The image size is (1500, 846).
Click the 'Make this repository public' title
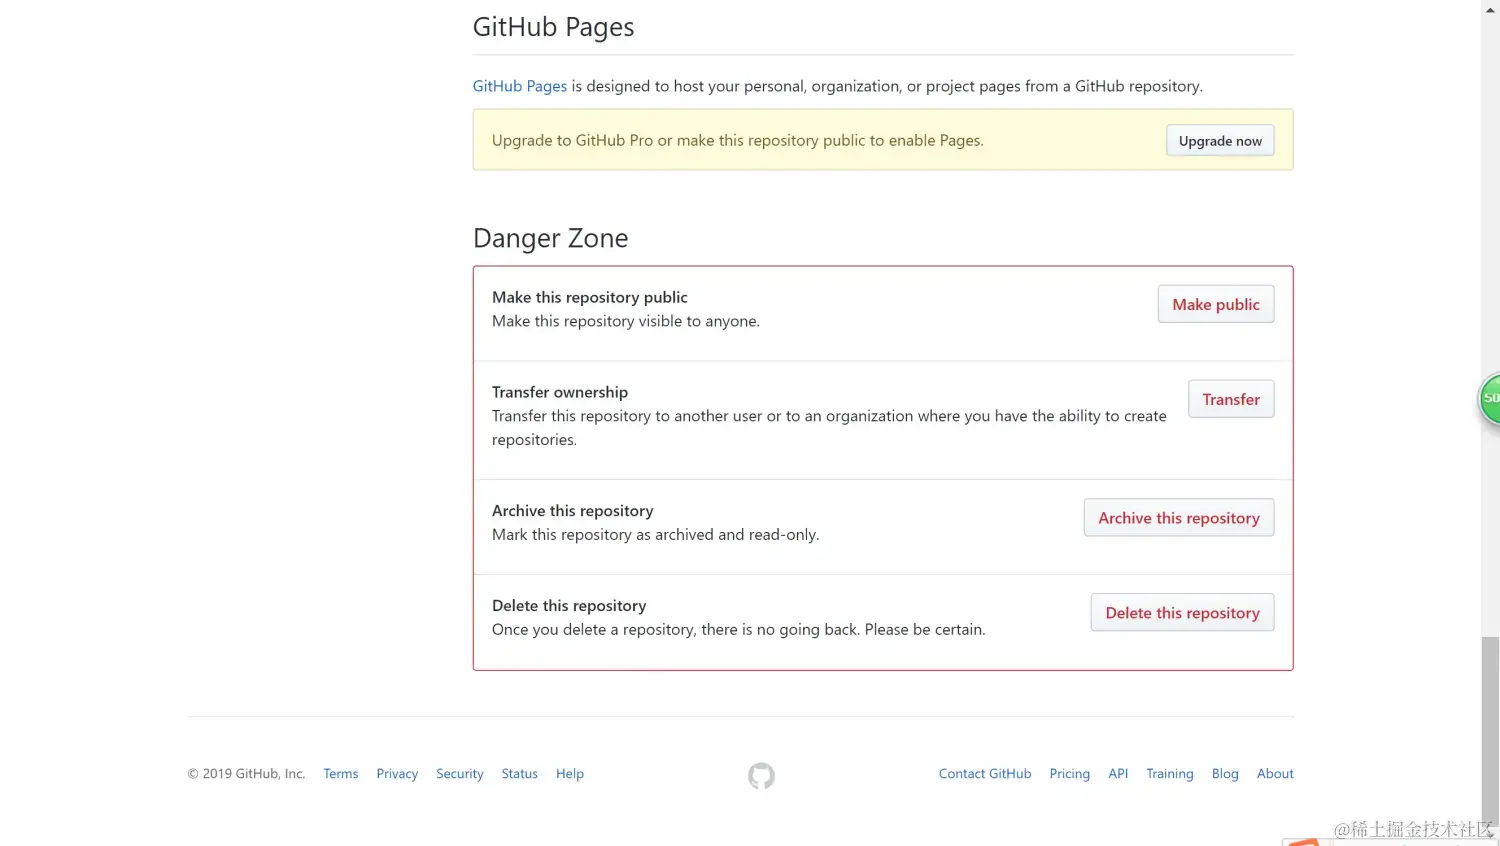590,297
